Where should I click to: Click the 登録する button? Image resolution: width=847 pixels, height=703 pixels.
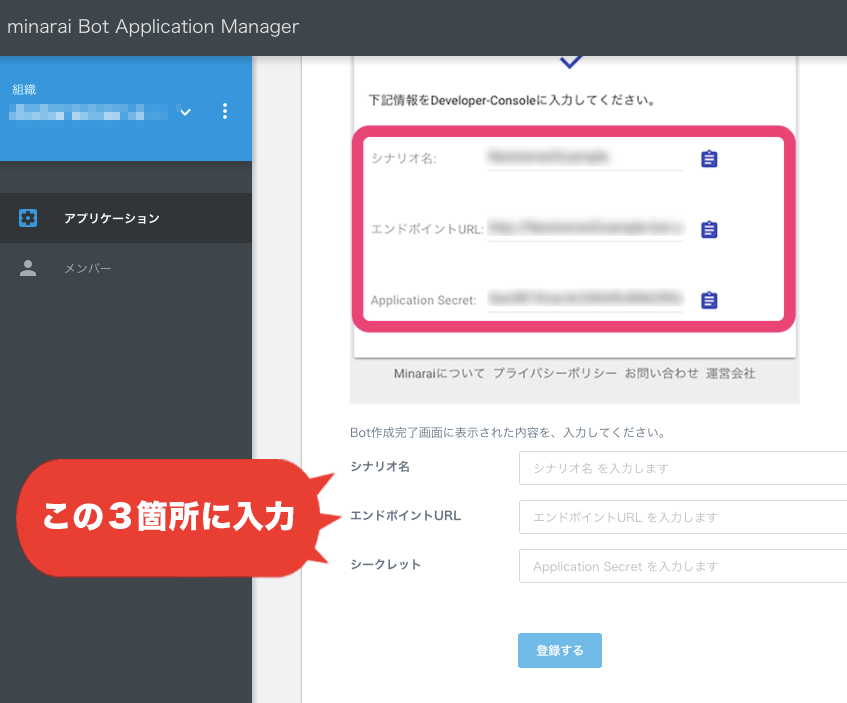tap(560, 650)
